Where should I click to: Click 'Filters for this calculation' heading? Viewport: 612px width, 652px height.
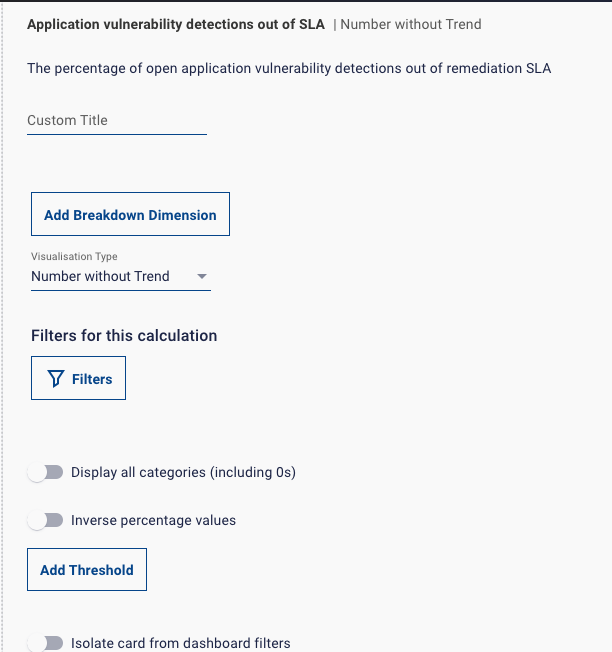(x=124, y=336)
